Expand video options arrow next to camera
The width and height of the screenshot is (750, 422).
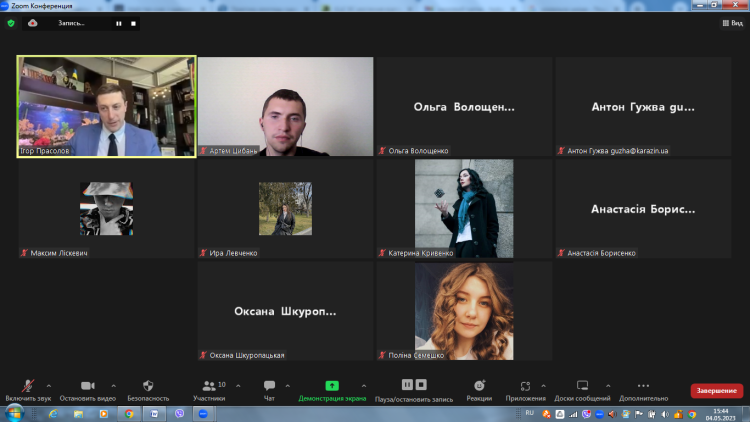pyautogui.click(x=113, y=385)
